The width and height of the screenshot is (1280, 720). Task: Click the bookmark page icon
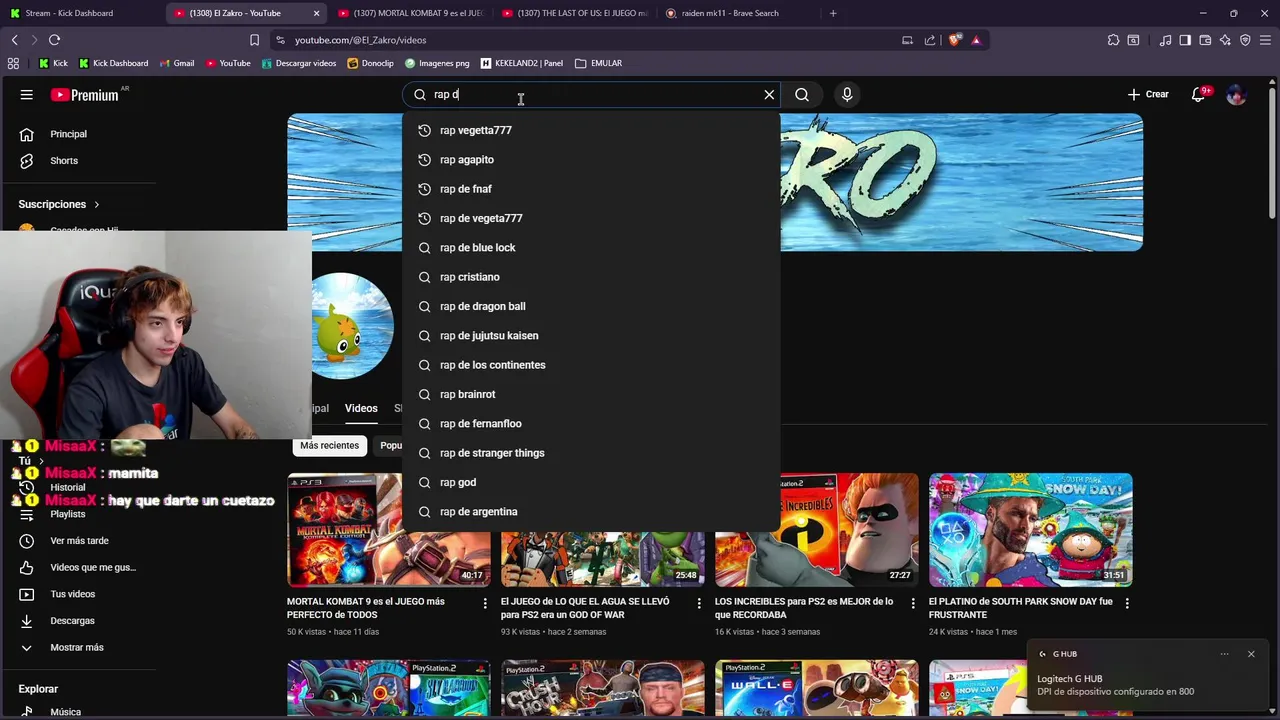click(254, 40)
